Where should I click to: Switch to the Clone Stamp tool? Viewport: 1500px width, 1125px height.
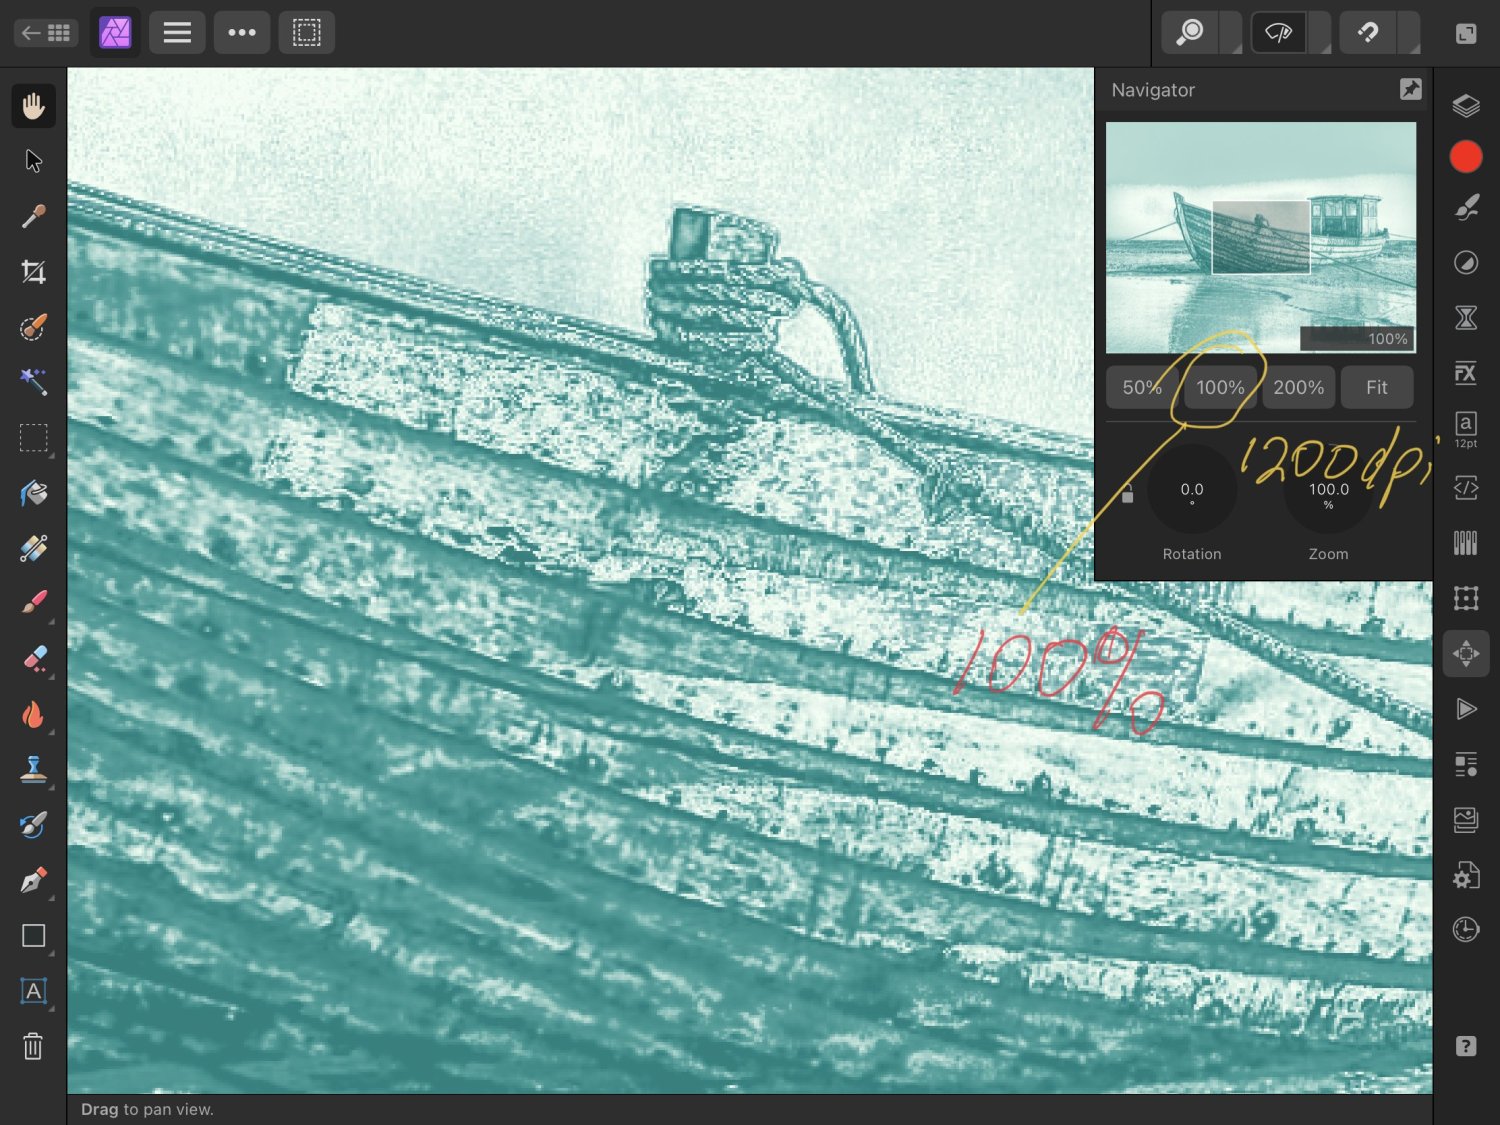33,767
